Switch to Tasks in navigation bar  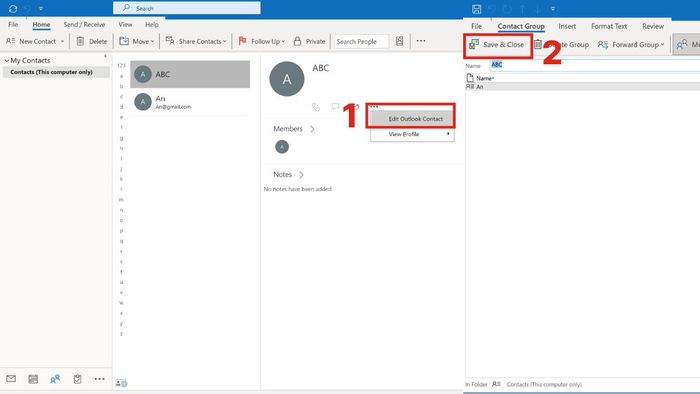[x=77, y=379]
